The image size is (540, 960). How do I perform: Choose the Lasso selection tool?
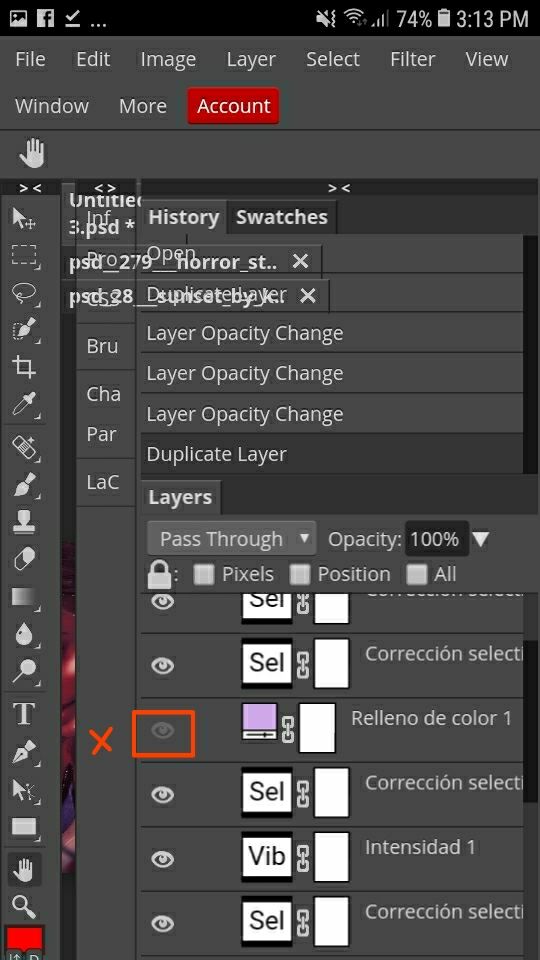[24, 293]
